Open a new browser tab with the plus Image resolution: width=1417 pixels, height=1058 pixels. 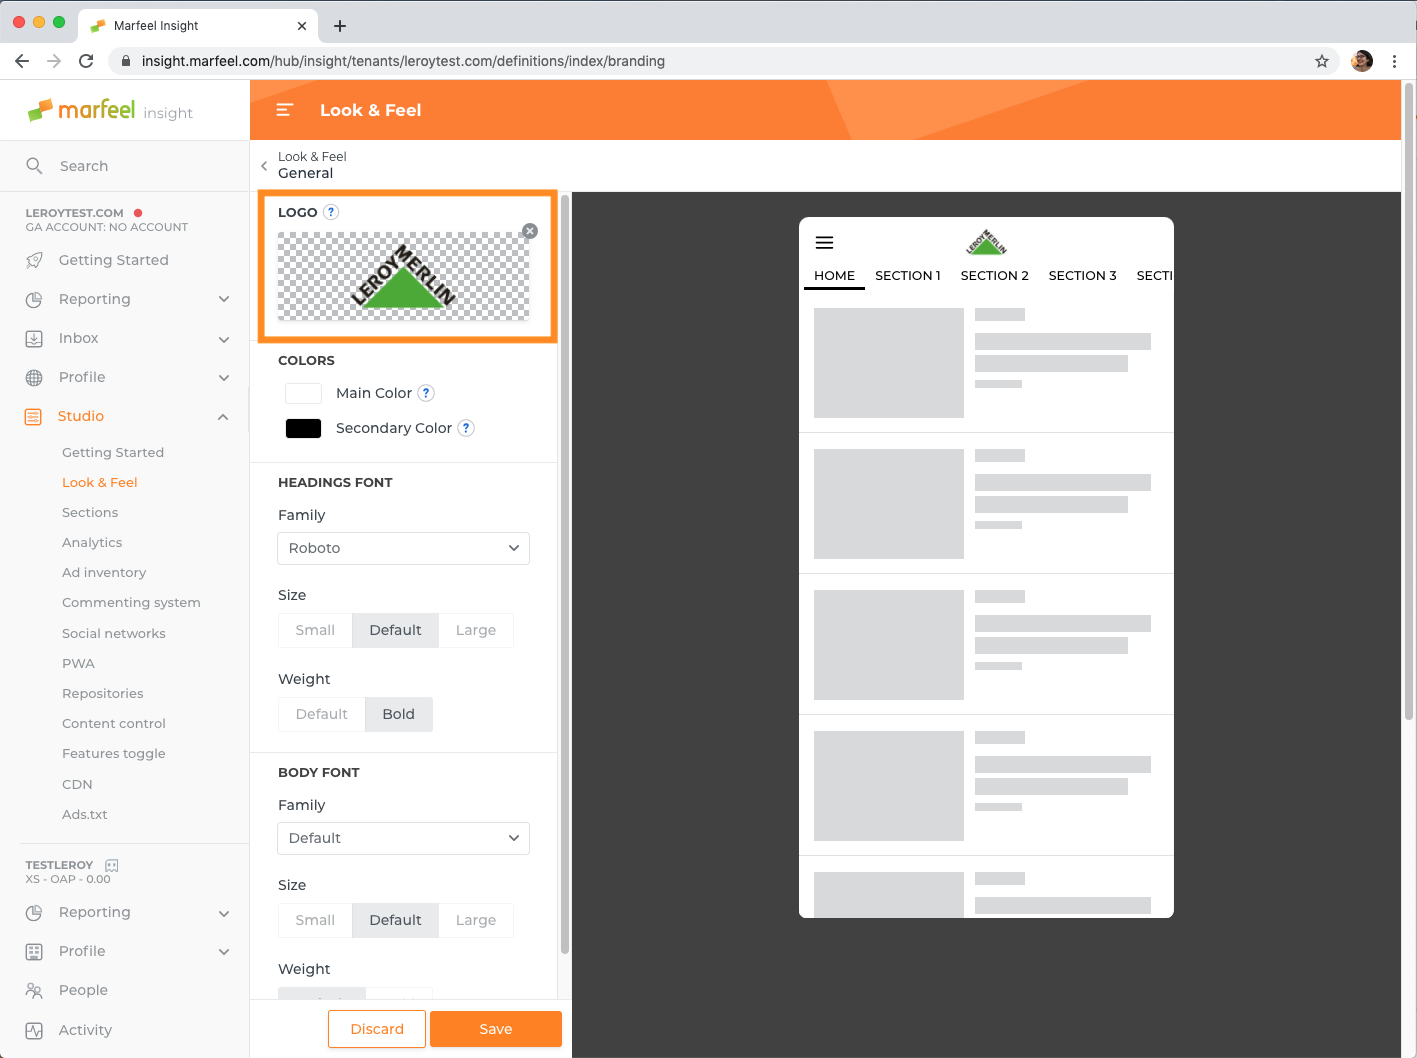click(x=340, y=26)
